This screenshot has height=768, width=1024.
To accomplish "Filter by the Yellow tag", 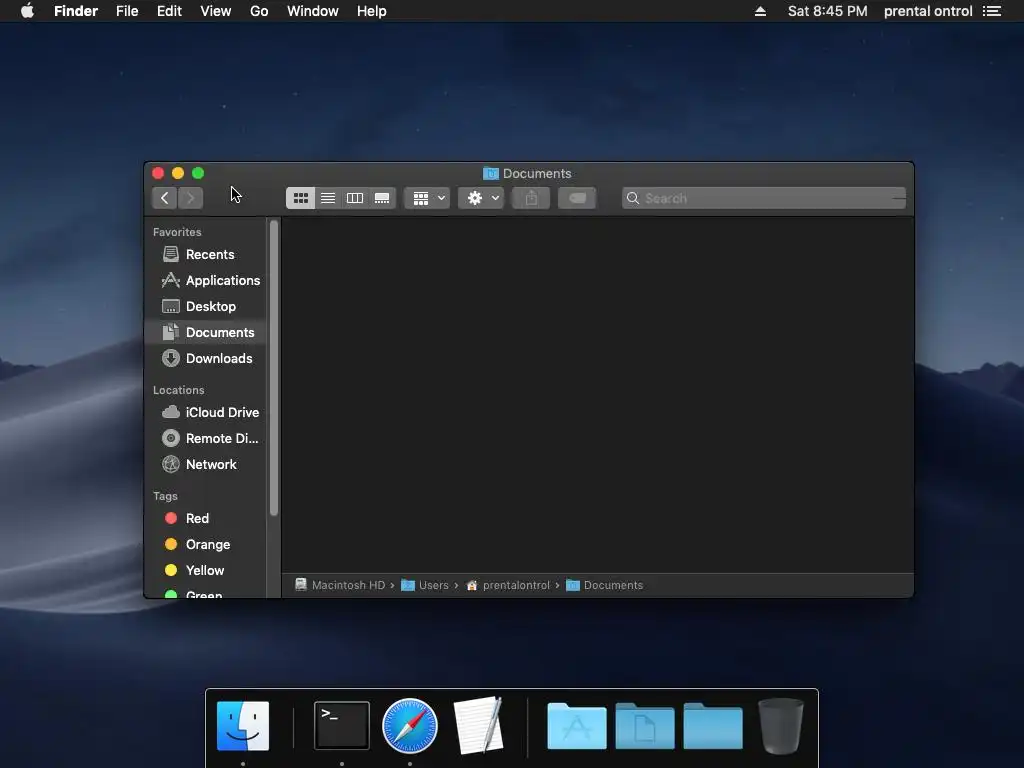I will coord(205,571).
